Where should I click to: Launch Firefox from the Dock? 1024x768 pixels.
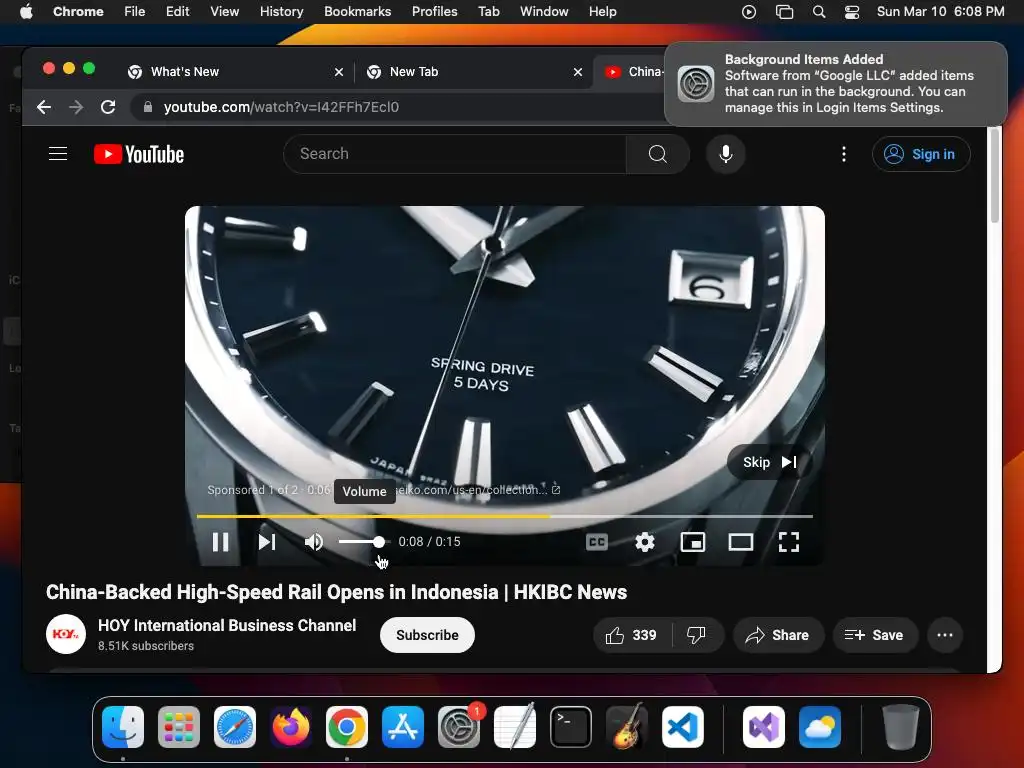(291, 727)
